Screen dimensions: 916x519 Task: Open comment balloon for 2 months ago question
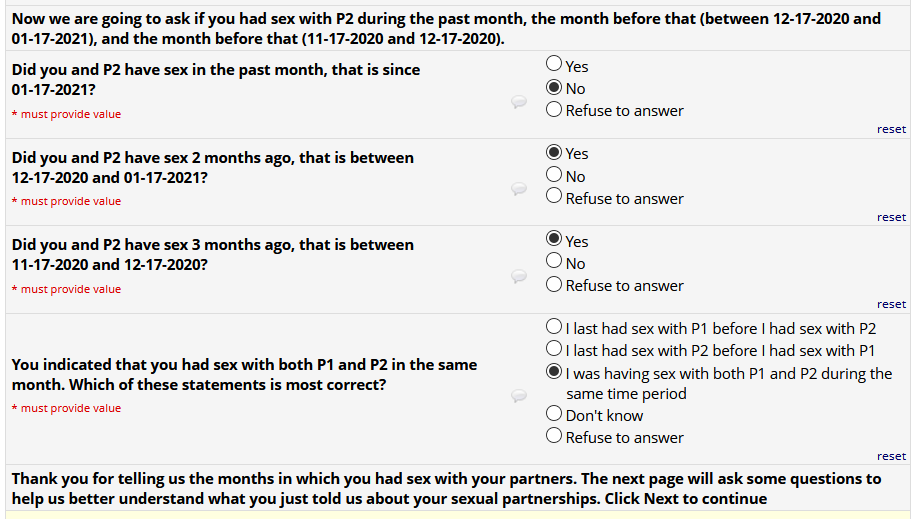519,189
